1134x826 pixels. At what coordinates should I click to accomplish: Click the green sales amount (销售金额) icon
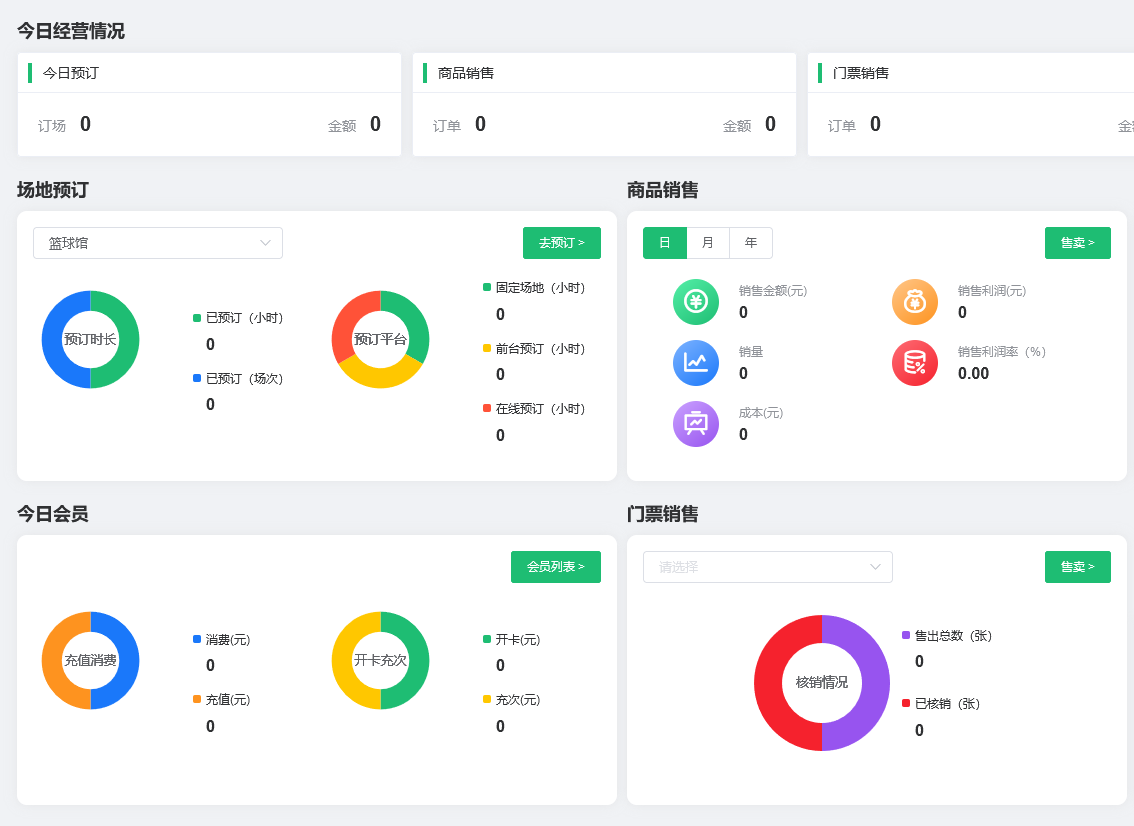tap(696, 301)
